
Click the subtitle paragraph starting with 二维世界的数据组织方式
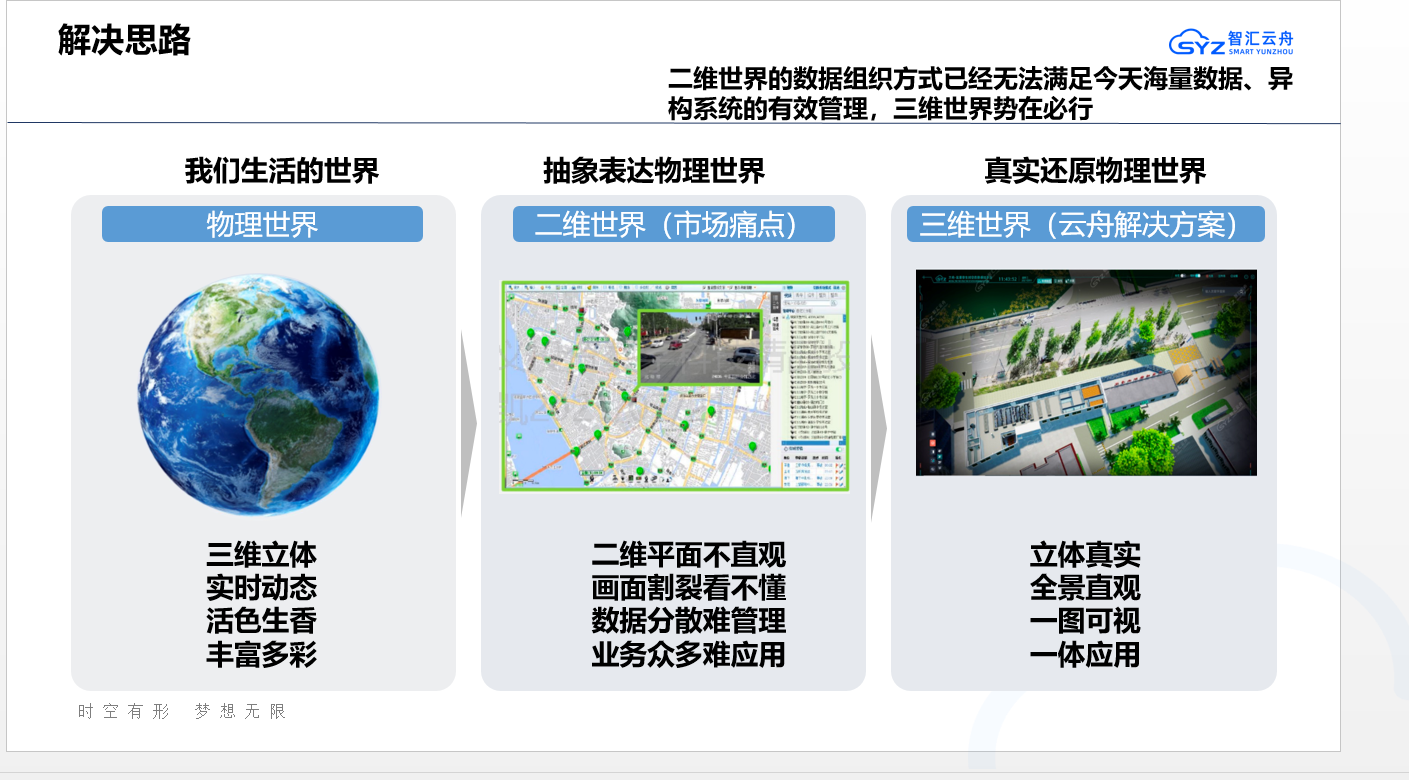coord(980,94)
